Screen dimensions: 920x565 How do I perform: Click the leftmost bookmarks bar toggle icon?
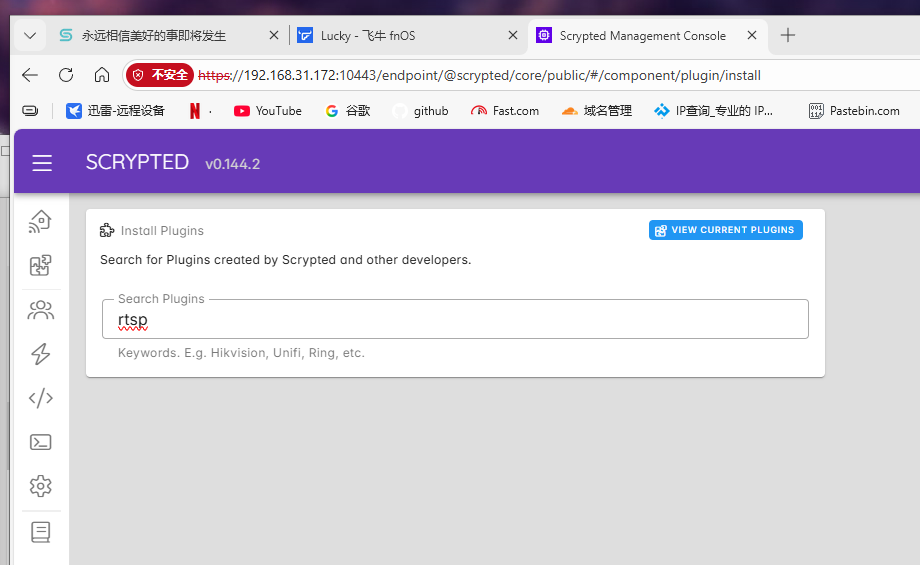point(30,110)
